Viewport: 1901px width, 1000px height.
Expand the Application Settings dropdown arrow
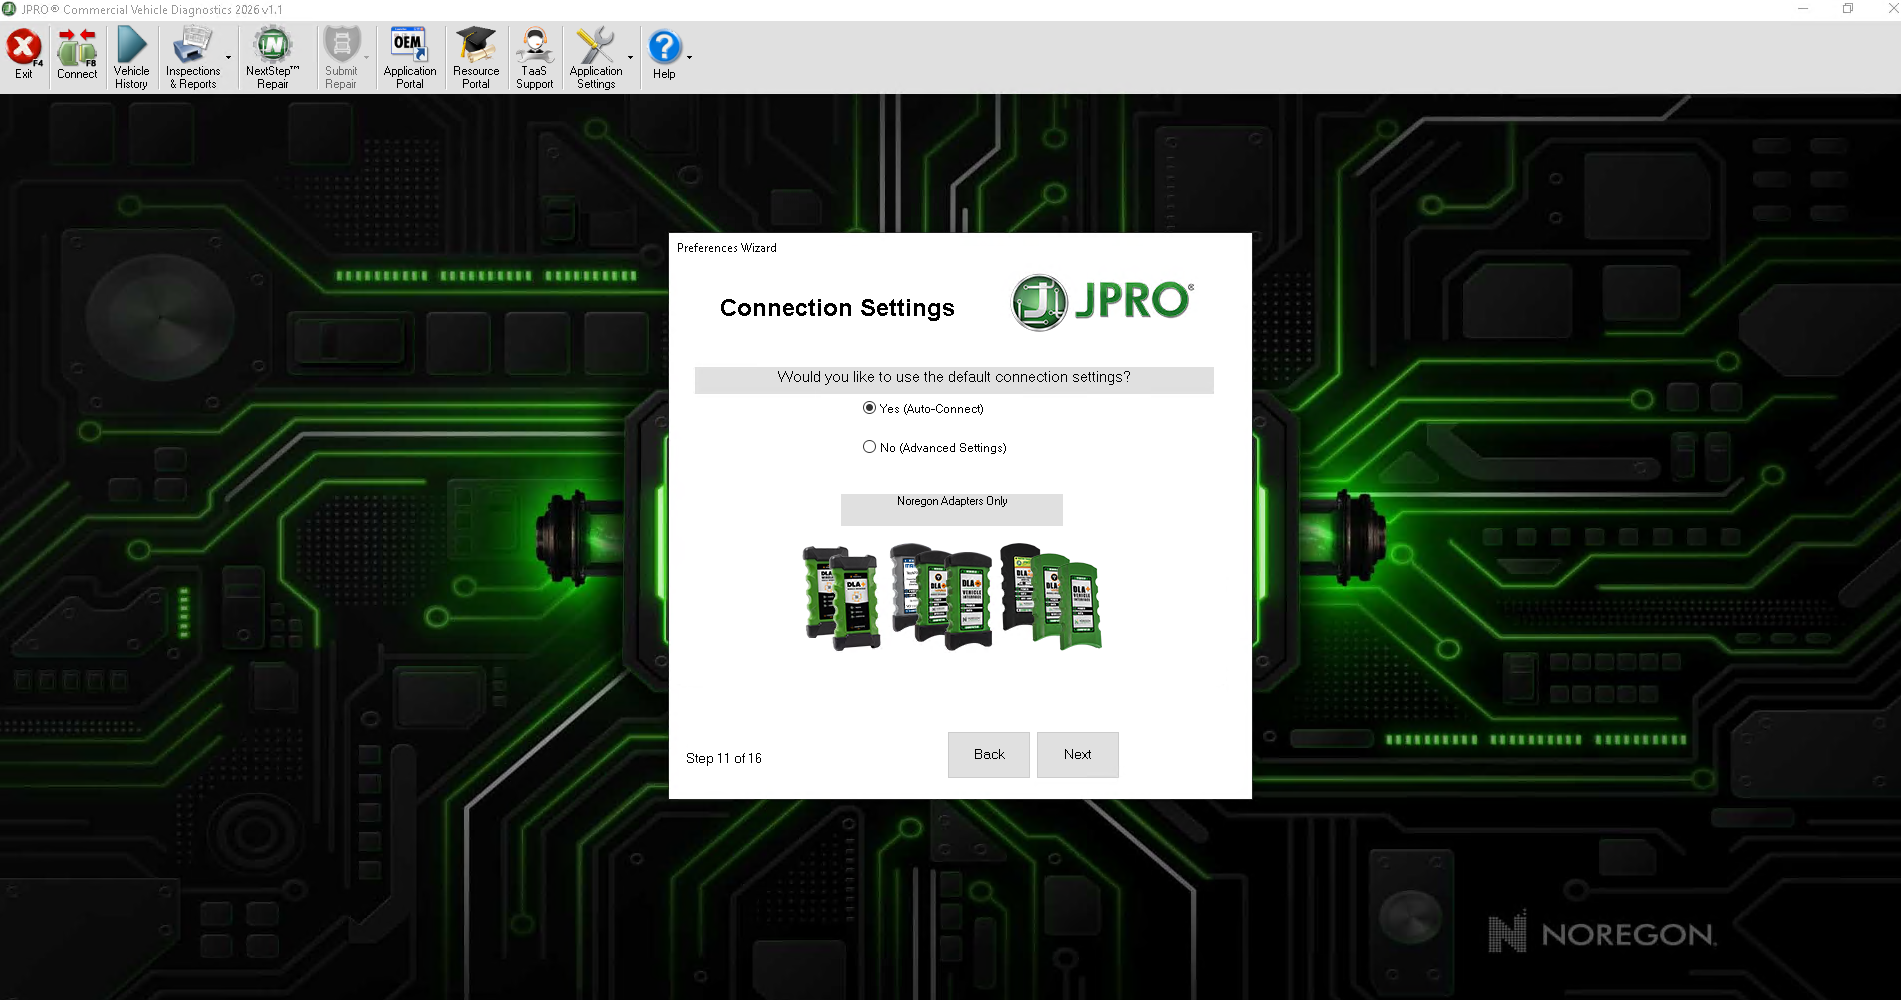click(x=631, y=58)
